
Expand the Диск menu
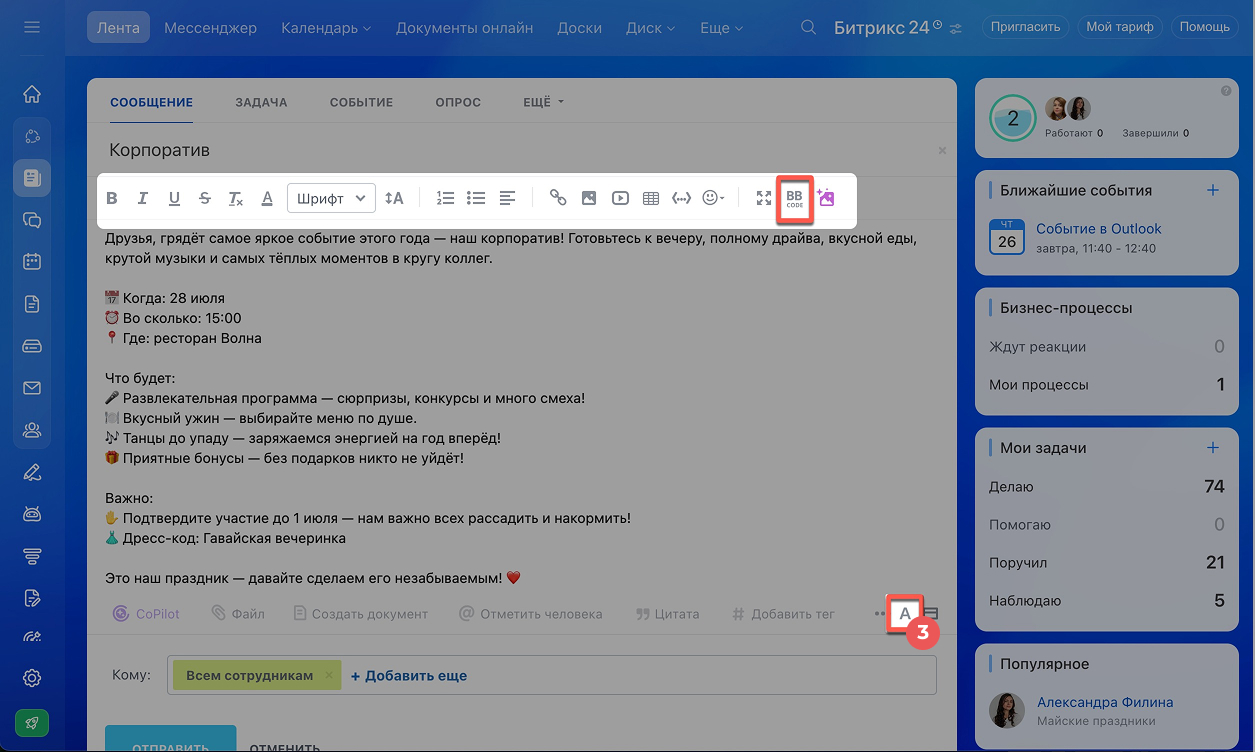coord(651,27)
